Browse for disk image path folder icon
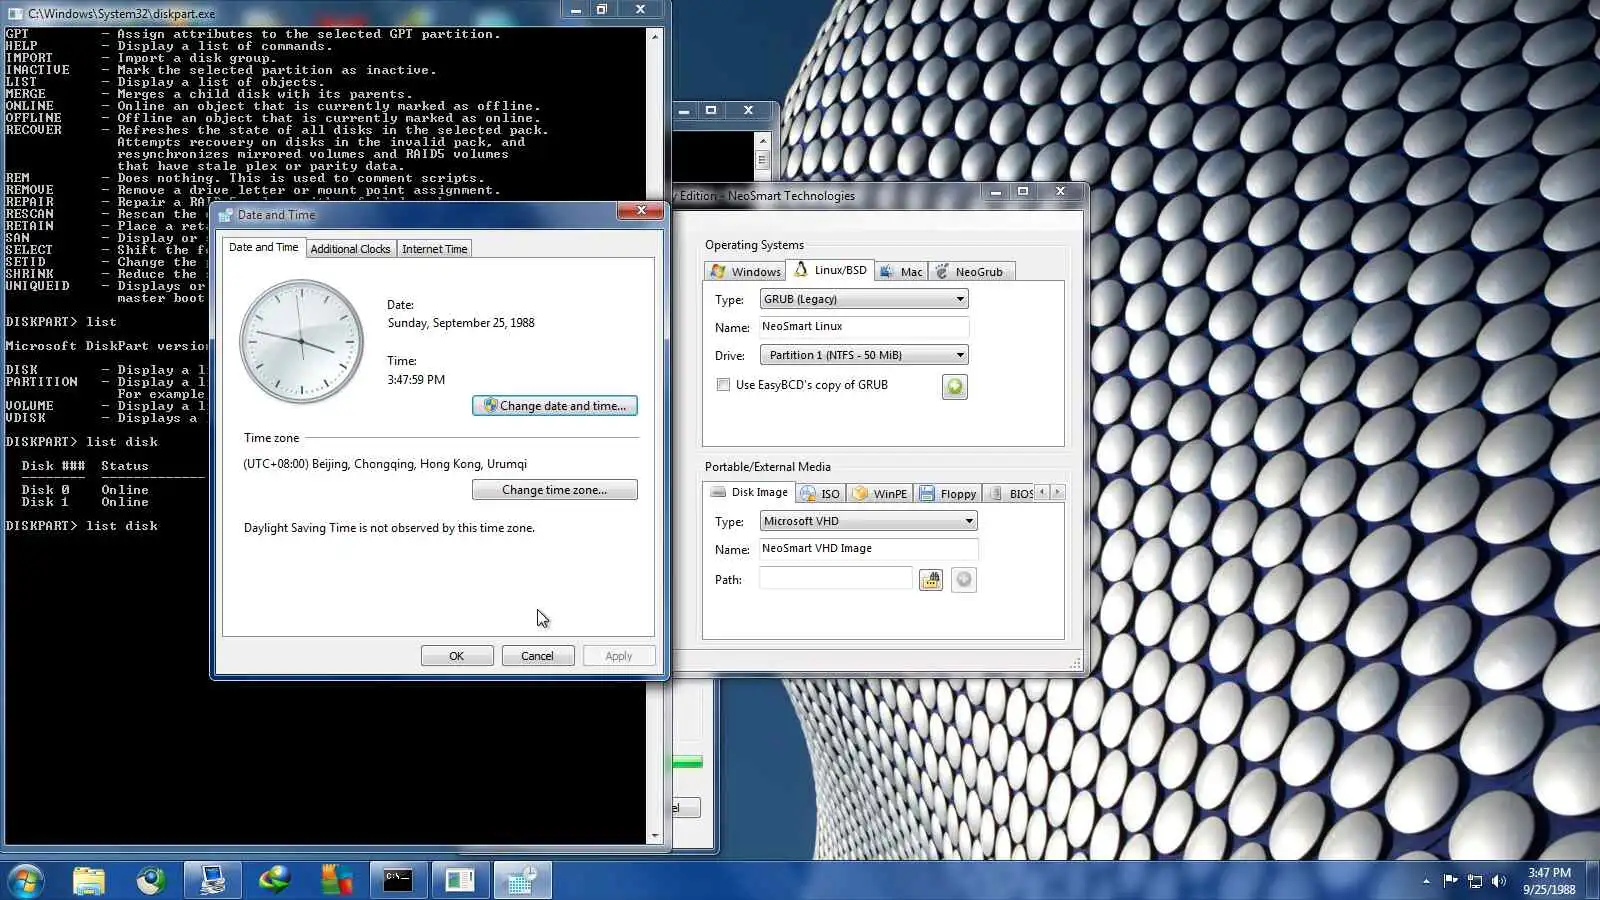 (x=931, y=580)
